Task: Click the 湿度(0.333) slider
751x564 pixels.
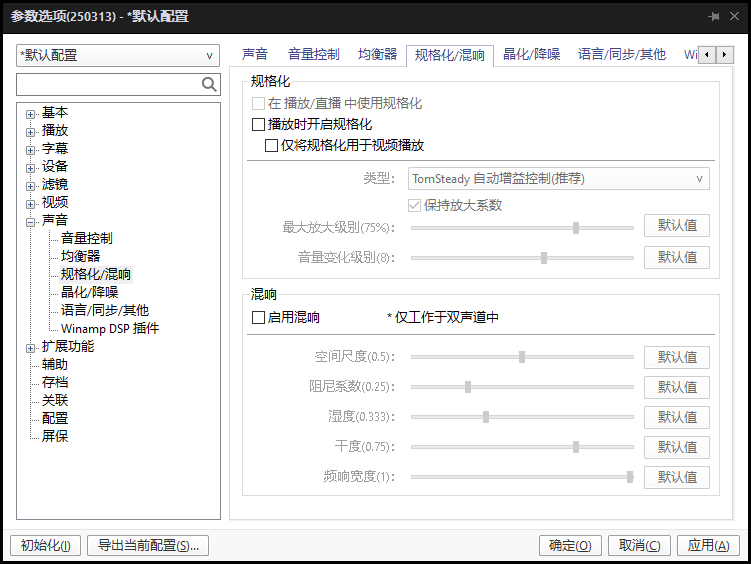Action: coord(522,417)
